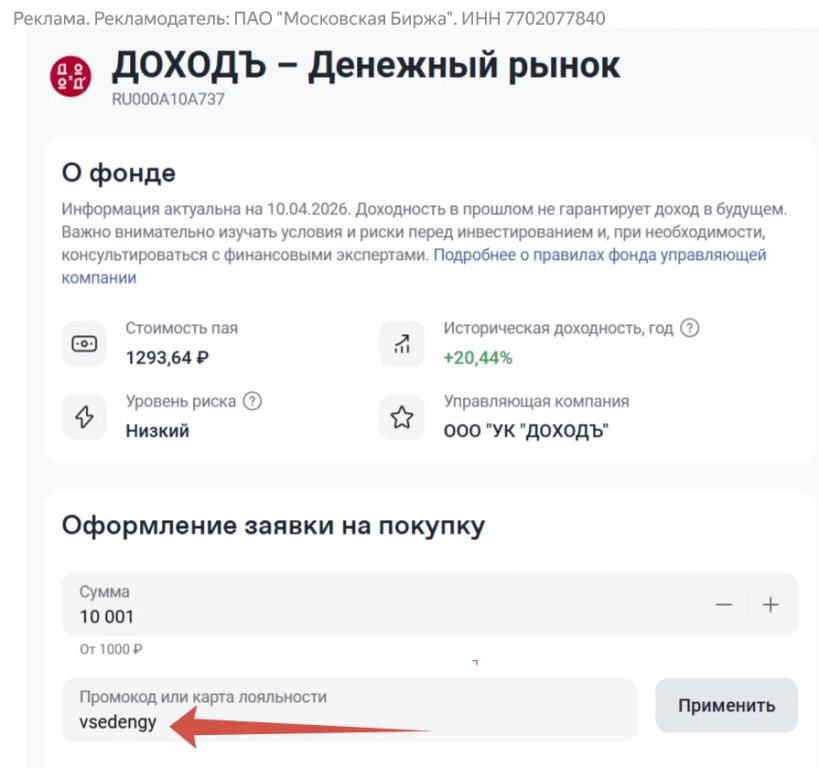Click the banknote icon beside Стоимость пая
819x768 pixels.
click(x=85, y=343)
